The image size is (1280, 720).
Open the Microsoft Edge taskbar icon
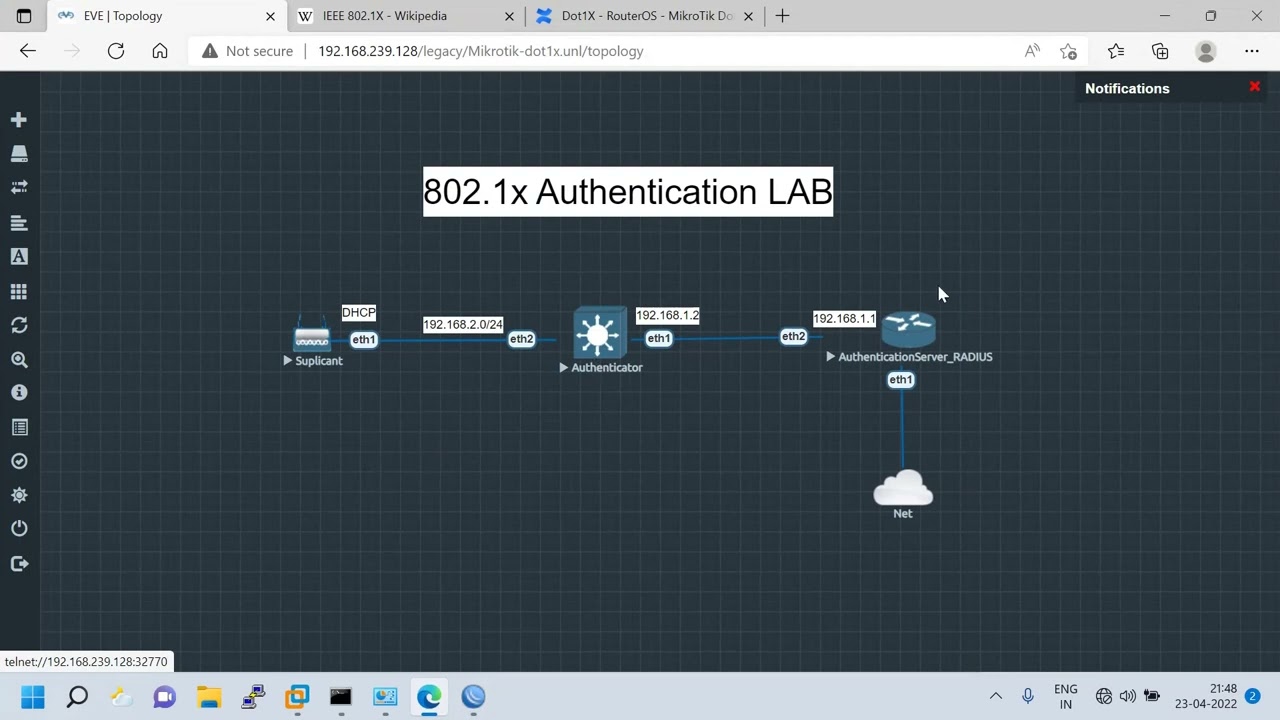point(429,697)
